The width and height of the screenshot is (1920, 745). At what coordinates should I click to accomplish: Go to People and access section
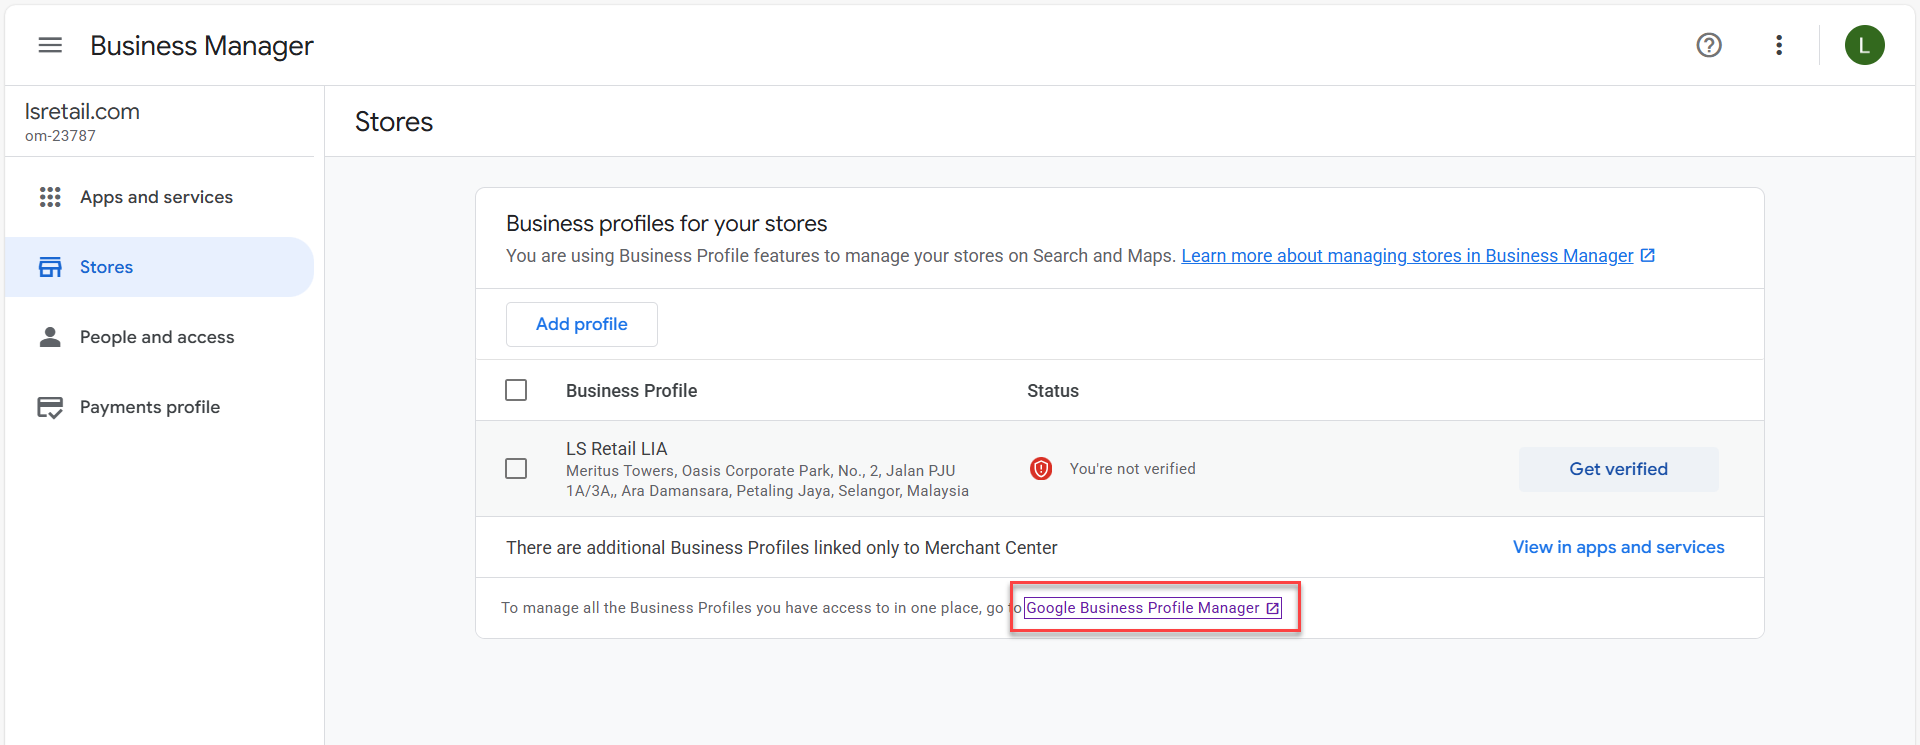pyautogui.click(x=157, y=337)
